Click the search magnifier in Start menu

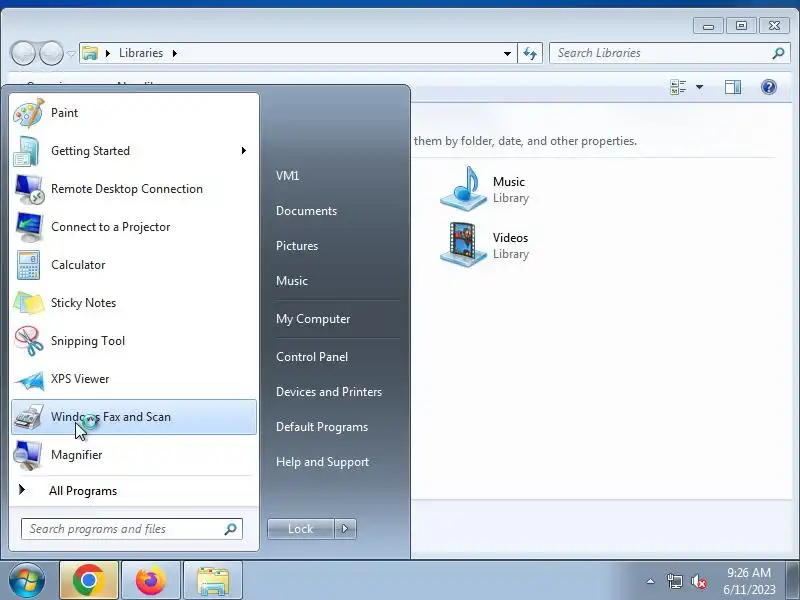click(230, 529)
